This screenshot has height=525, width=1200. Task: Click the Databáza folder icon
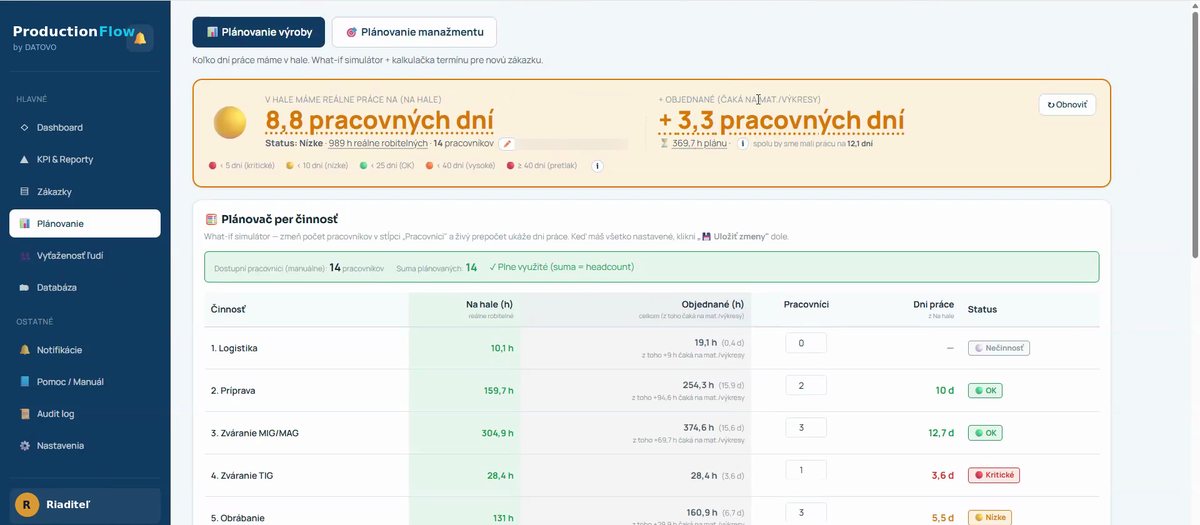tap(25, 288)
